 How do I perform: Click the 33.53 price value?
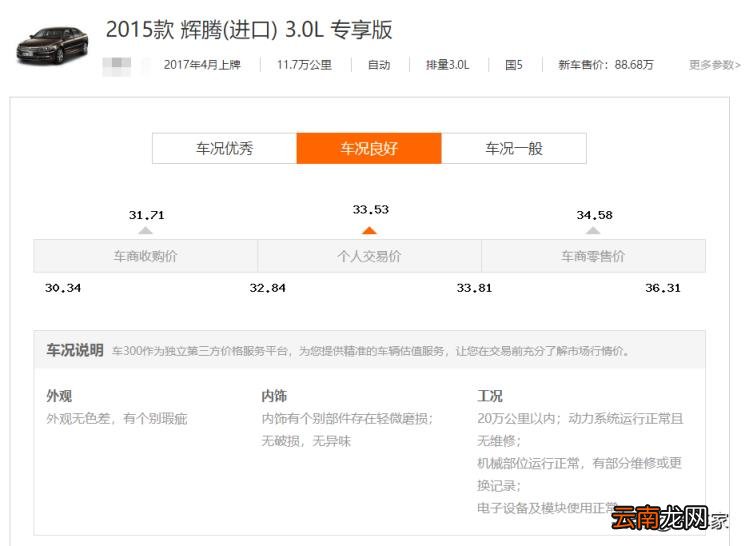click(371, 210)
